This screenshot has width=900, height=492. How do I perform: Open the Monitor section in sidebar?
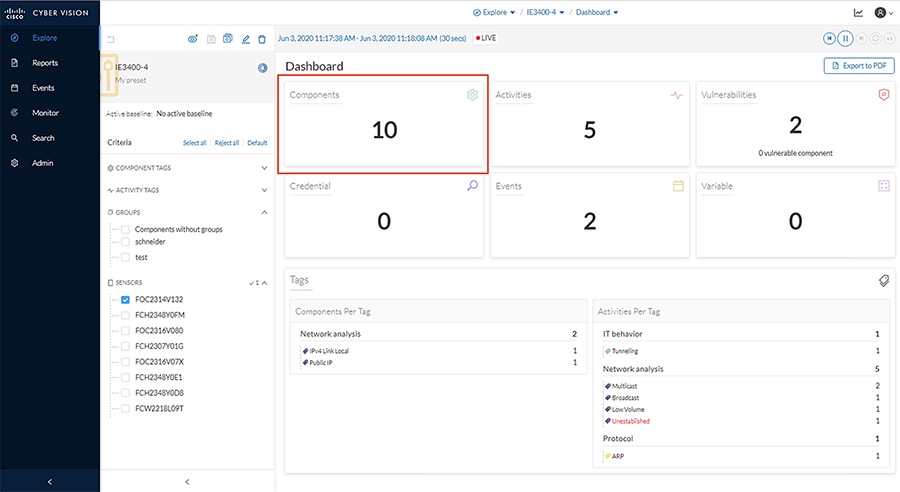pos(45,113)
